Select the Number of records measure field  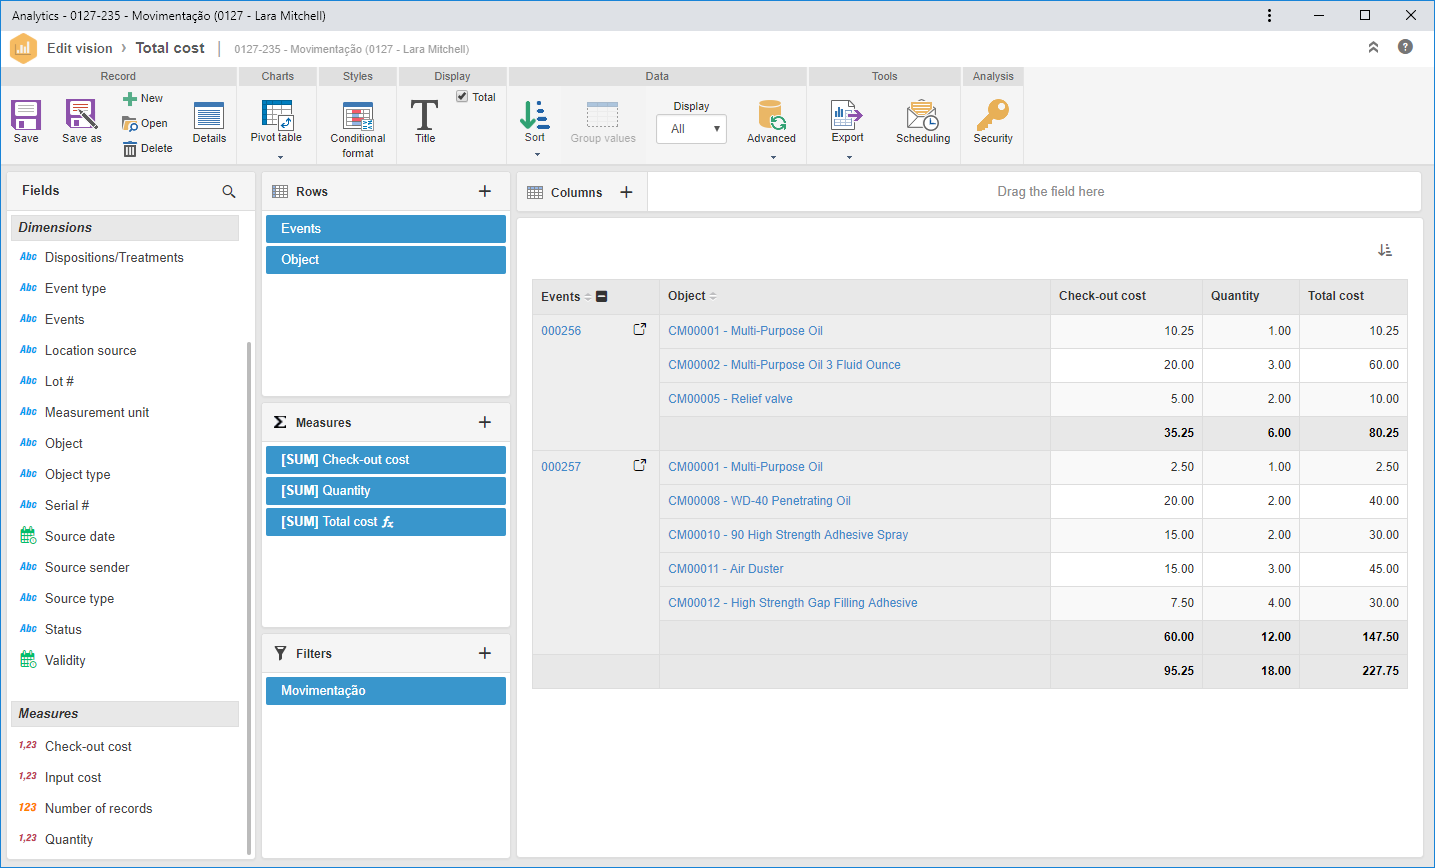tap(98, 809)
